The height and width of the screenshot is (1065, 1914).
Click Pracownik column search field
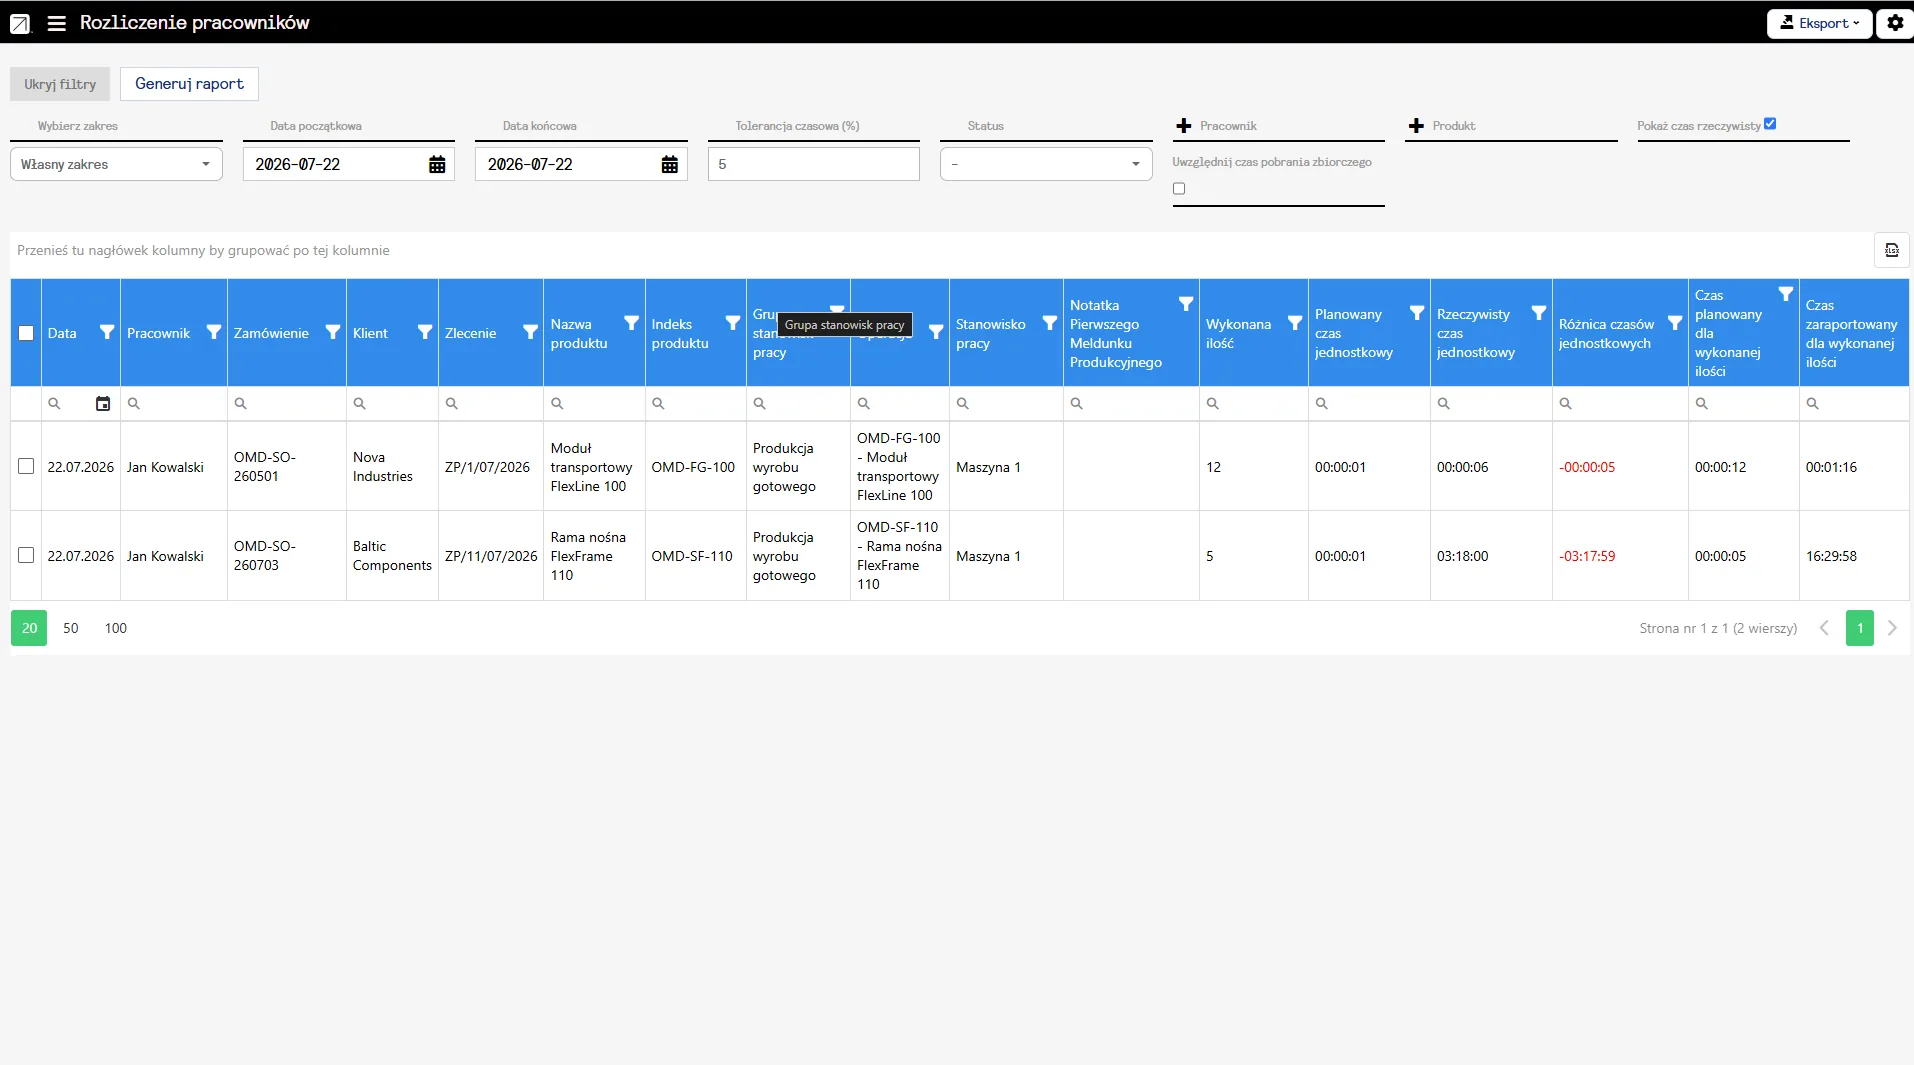coord(174,404)
